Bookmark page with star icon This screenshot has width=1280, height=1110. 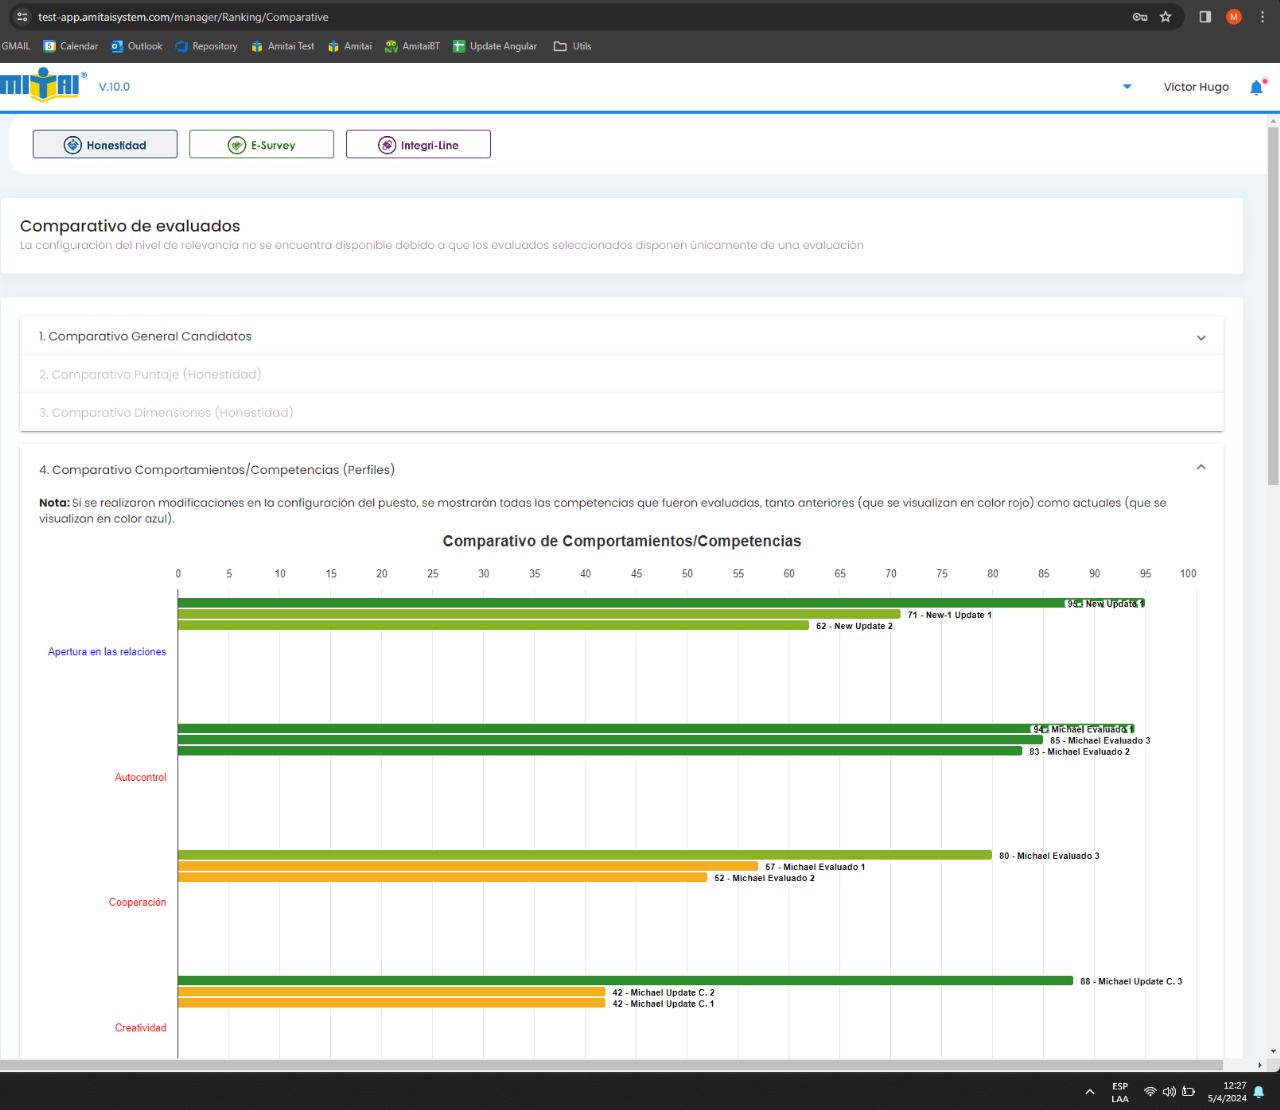(x=1165, y=17)
